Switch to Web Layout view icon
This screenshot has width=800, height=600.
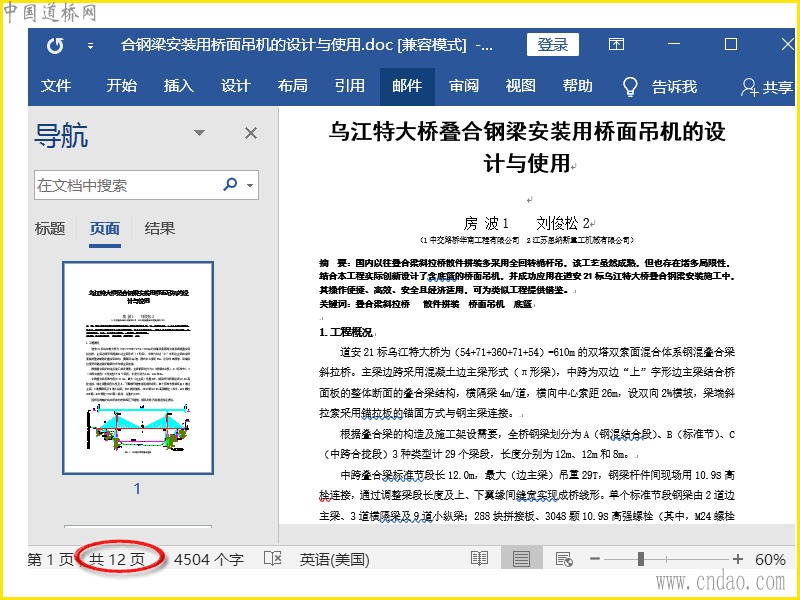564,559
